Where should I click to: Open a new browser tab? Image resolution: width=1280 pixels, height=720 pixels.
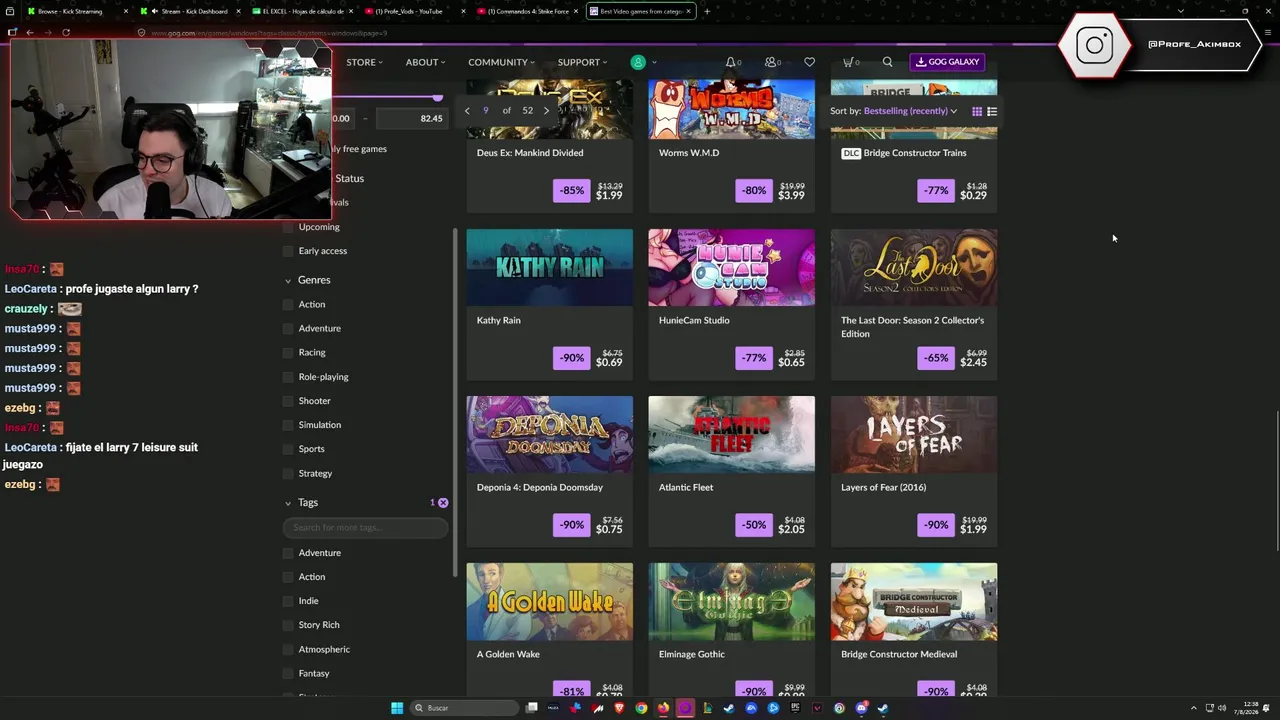point(707,11)
